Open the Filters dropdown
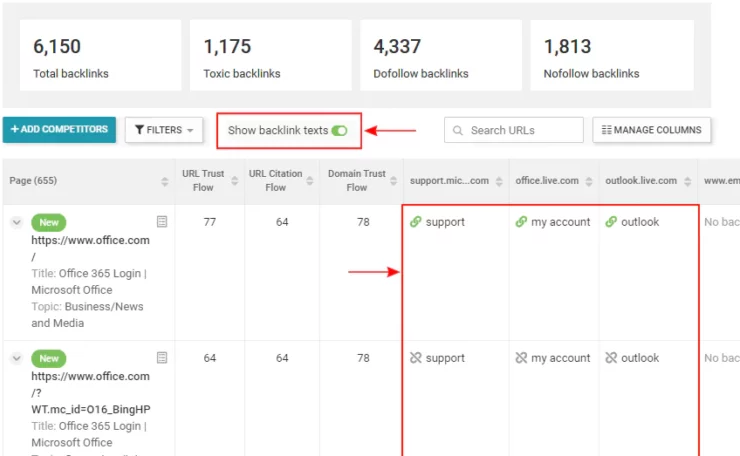The image size is (740, 456). [164, 130]
